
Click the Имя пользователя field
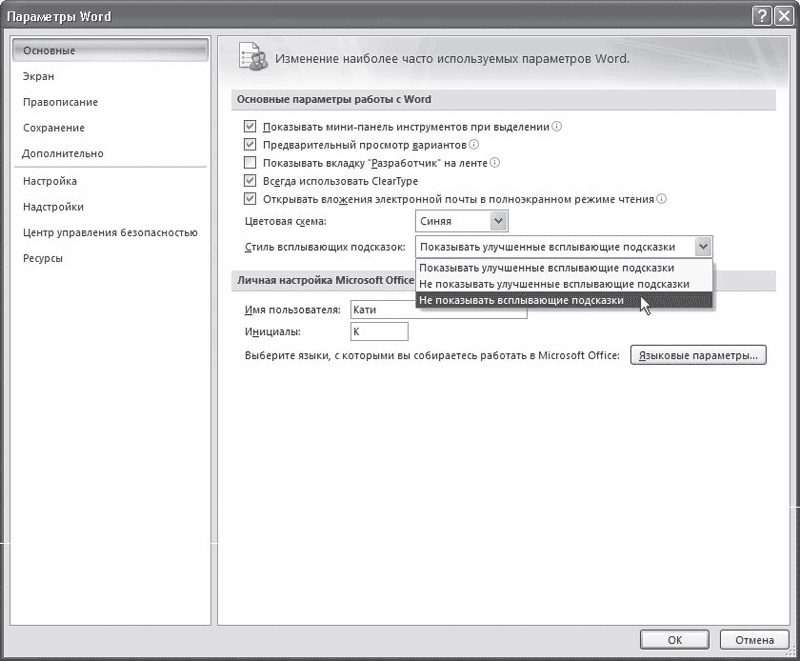pyautogui.click(x=439, y=310)
